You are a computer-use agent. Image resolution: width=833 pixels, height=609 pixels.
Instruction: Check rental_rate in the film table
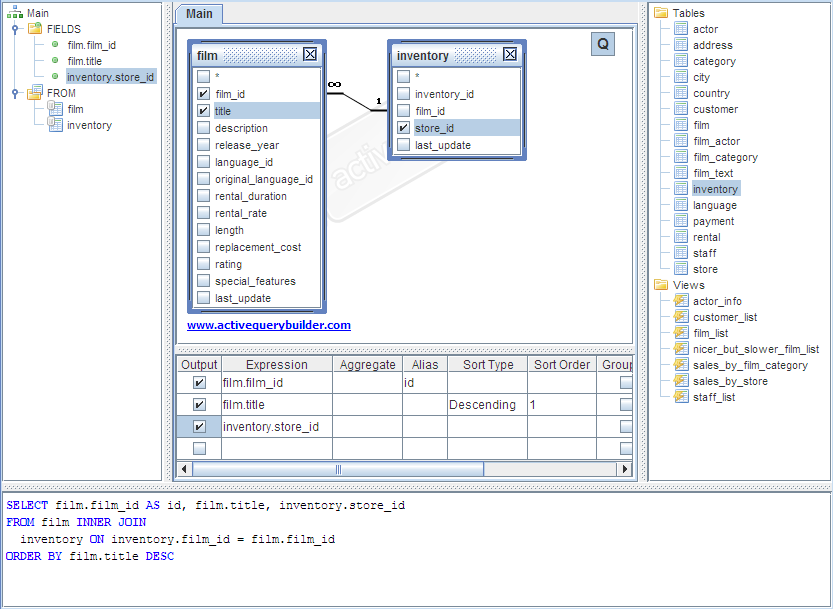click(203, 213)
